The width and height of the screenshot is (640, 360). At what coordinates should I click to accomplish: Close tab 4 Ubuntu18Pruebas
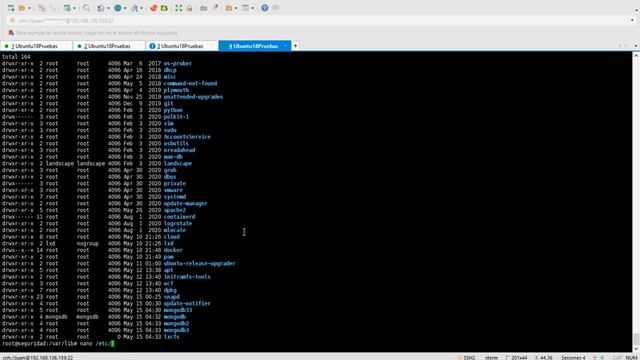pyautogui.click(x=285, y=46)
